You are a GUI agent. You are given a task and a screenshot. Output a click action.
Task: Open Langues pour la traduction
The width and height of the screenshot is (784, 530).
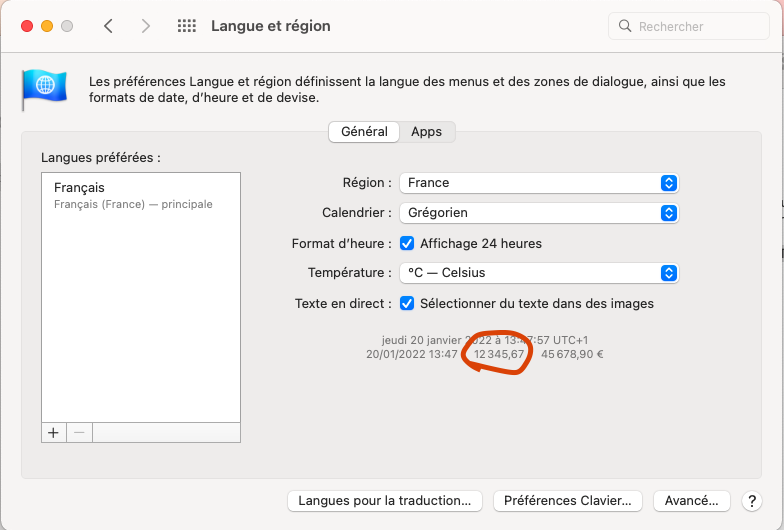[x=385, y=500]
